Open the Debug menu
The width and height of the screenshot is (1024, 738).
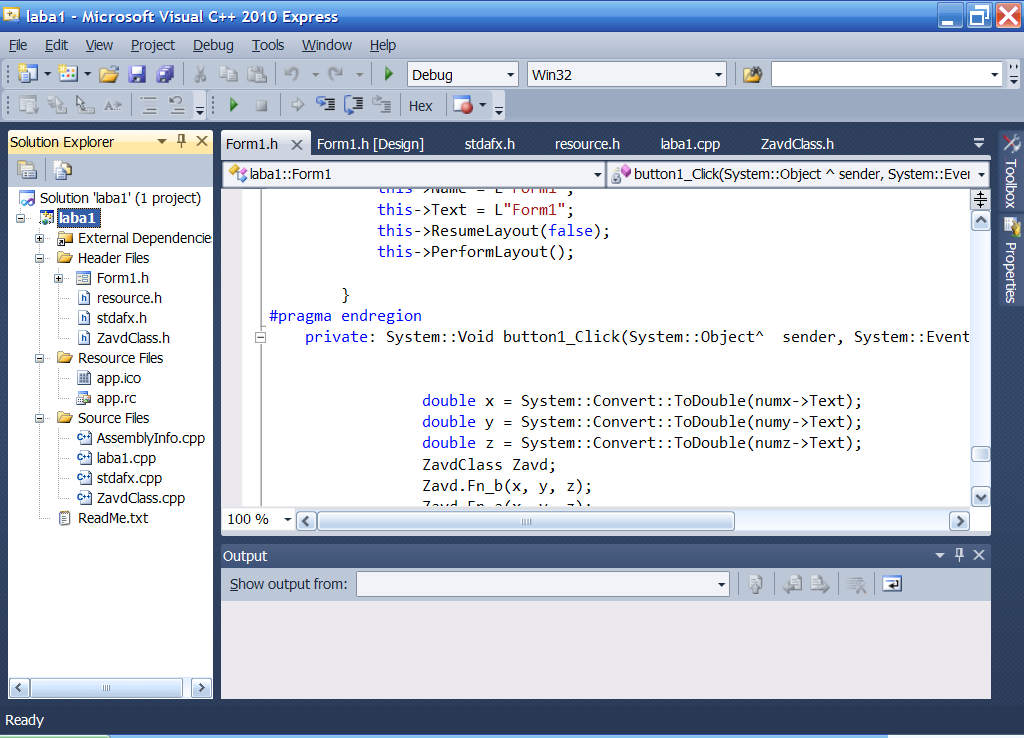(x=213, y=45)
